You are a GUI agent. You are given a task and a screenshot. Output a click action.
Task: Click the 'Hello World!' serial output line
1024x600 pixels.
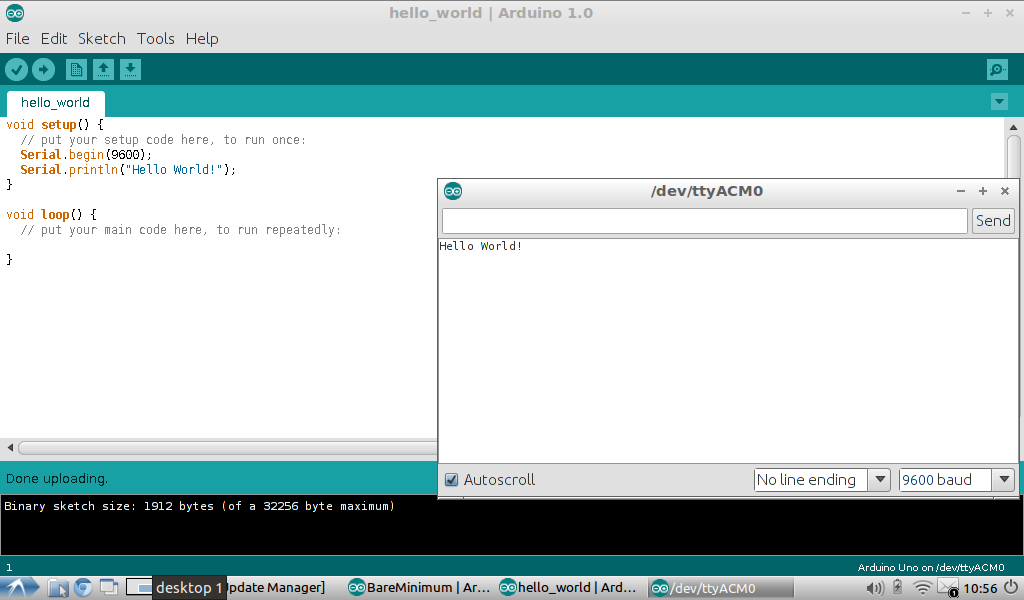(481, 246)
